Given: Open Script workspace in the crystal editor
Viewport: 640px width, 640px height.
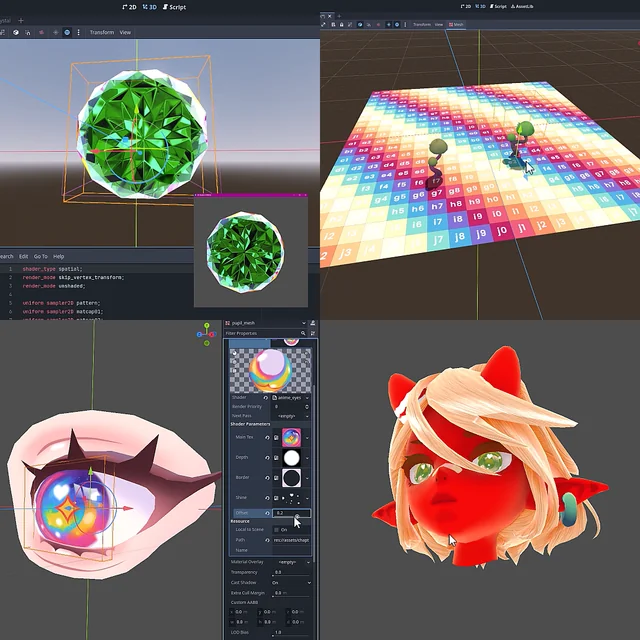Looking at the screenshot, I should click(174, 7).
